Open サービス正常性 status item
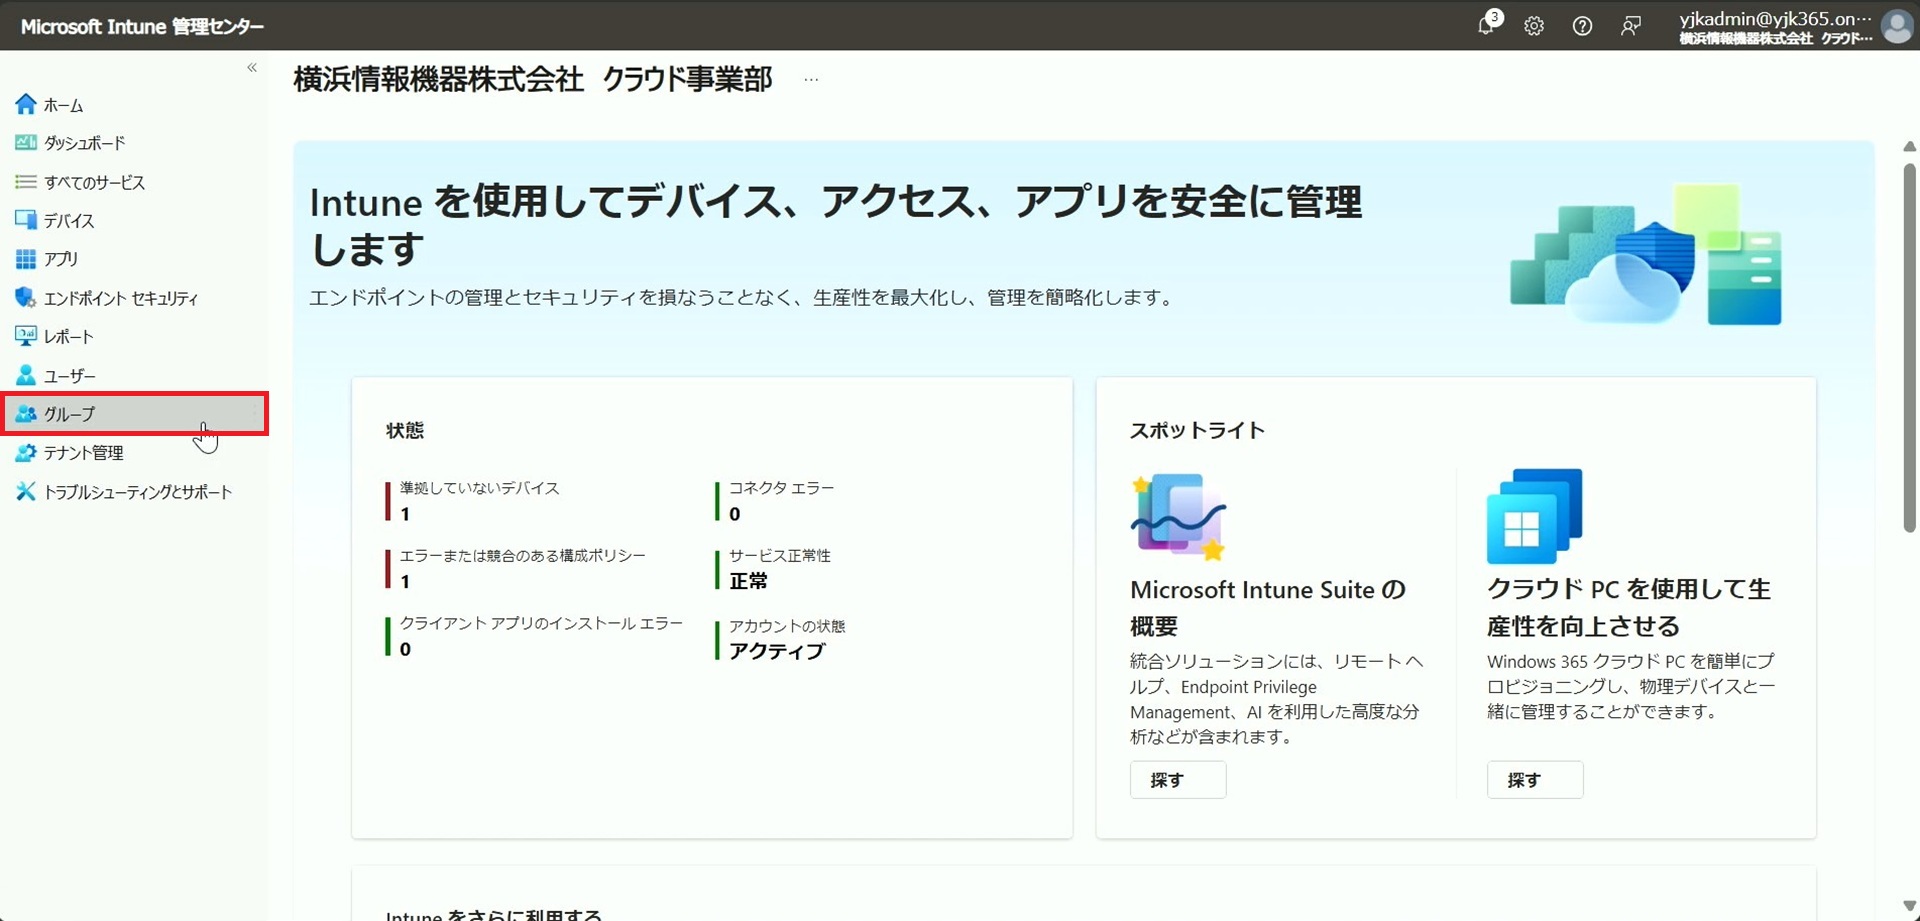1920x921 pixels. point(773,569)
